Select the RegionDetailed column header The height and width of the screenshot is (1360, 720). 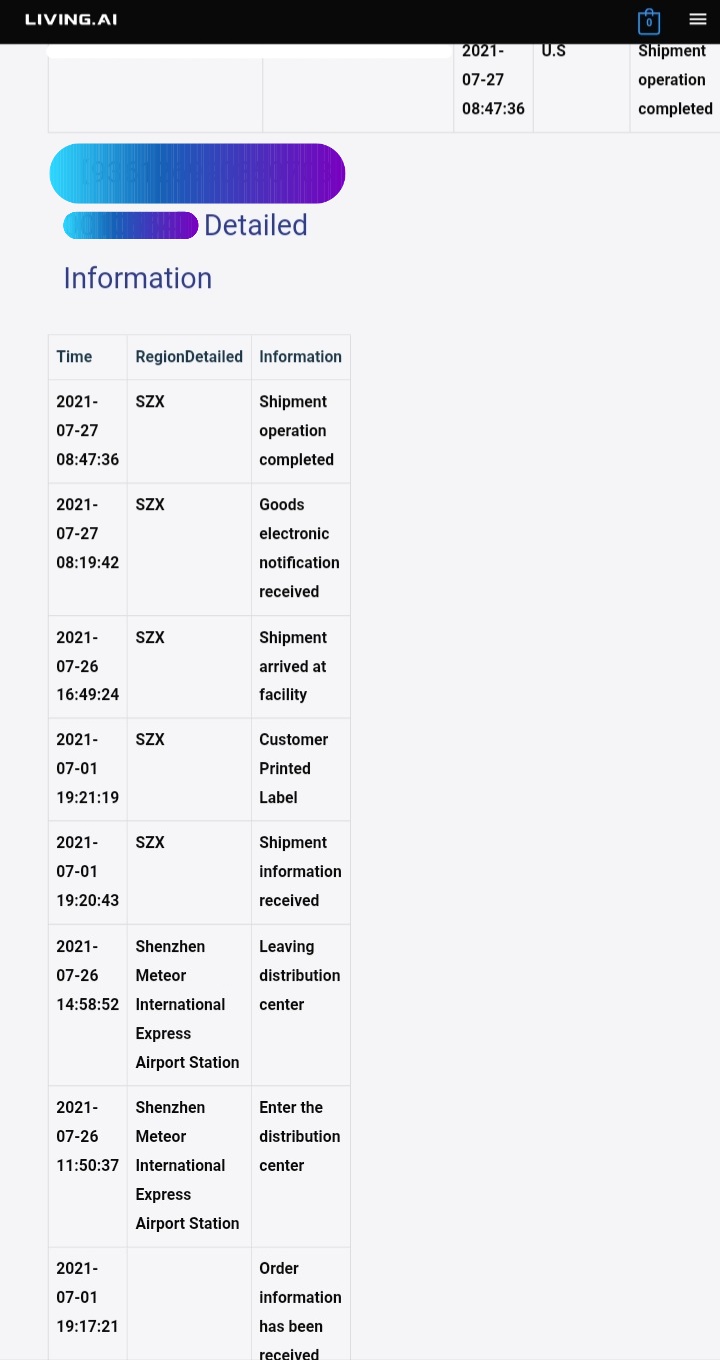[x=189, y=357]
